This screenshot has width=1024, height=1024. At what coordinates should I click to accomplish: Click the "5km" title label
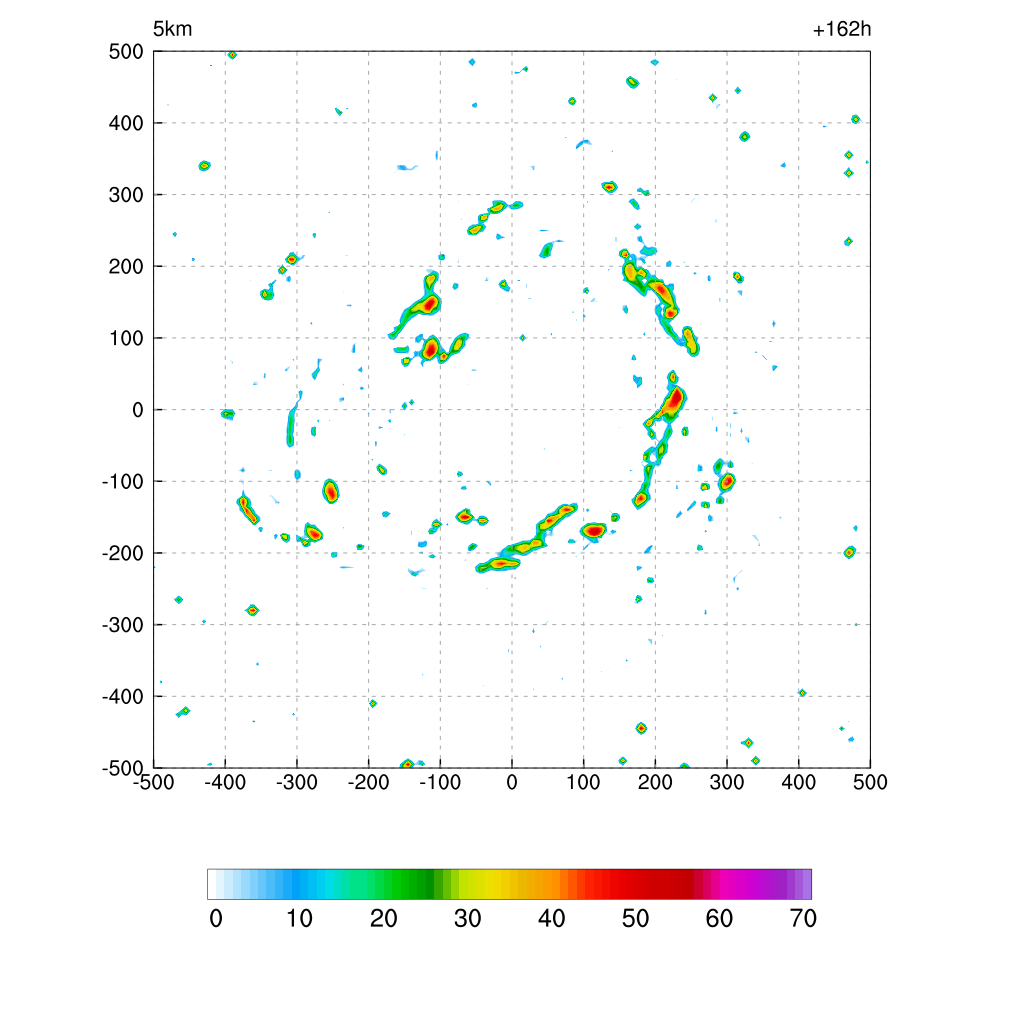coord(172,29)
